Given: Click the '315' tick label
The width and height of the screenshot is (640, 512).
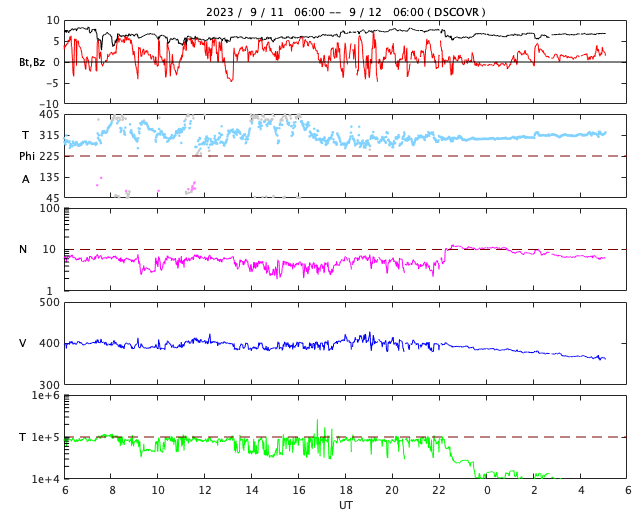Looking at the screenshot, I should click(49, 136).
